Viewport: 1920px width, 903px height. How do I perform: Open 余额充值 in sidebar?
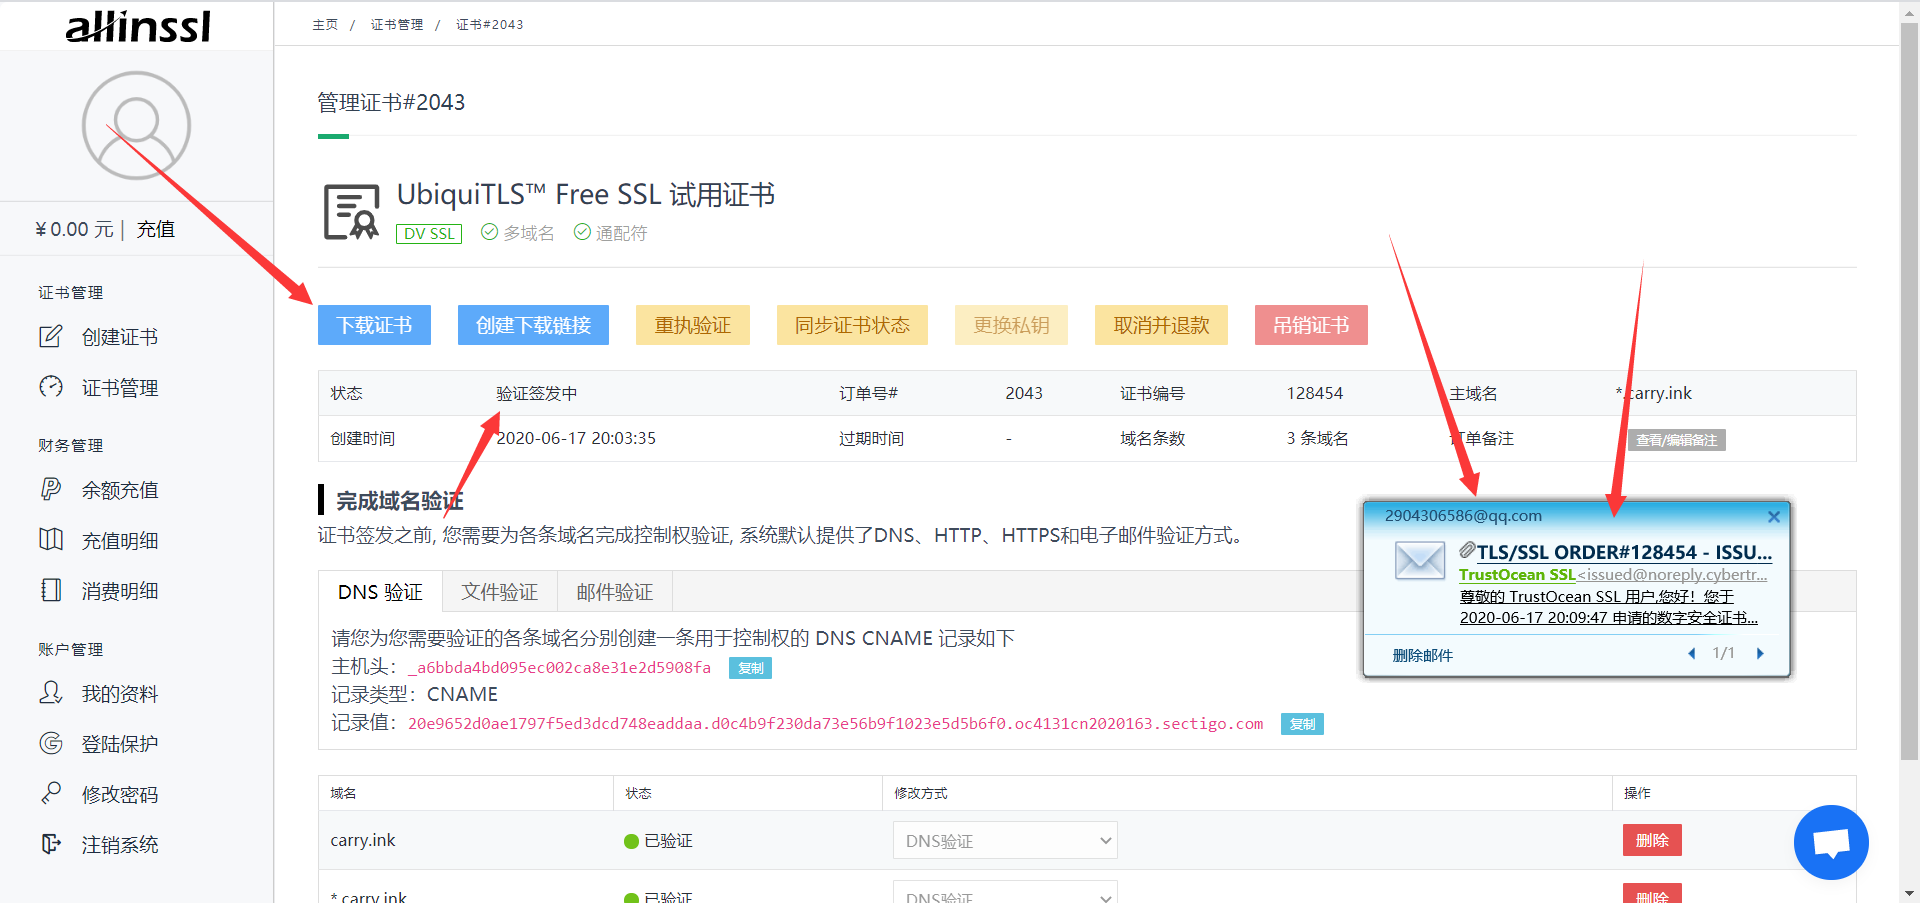pyautogui.click(x=120, y=490)
